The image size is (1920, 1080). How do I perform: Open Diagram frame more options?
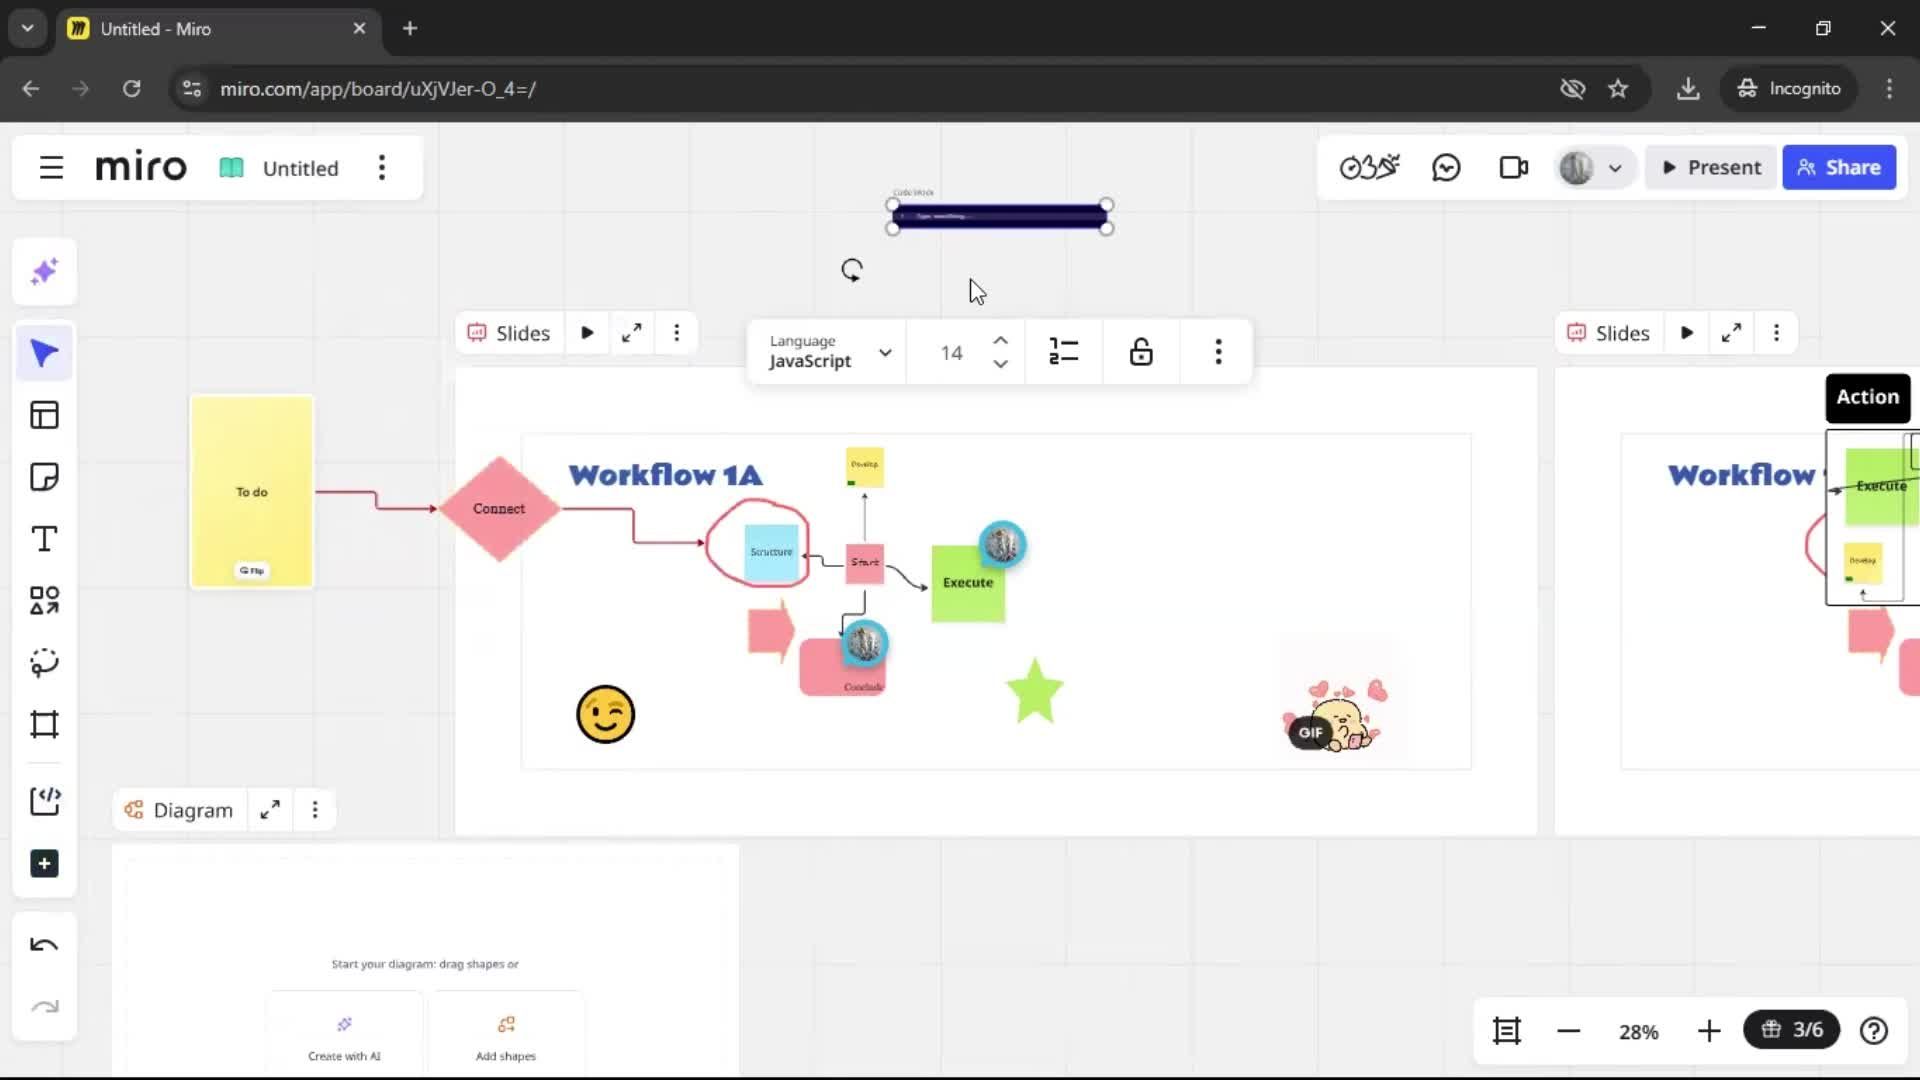click(315, 810)
